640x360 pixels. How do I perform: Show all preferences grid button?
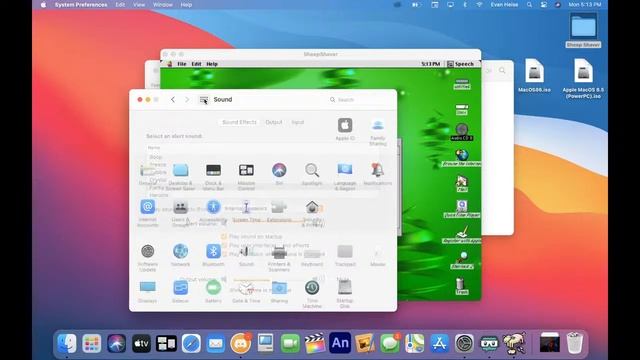[204, 100]
